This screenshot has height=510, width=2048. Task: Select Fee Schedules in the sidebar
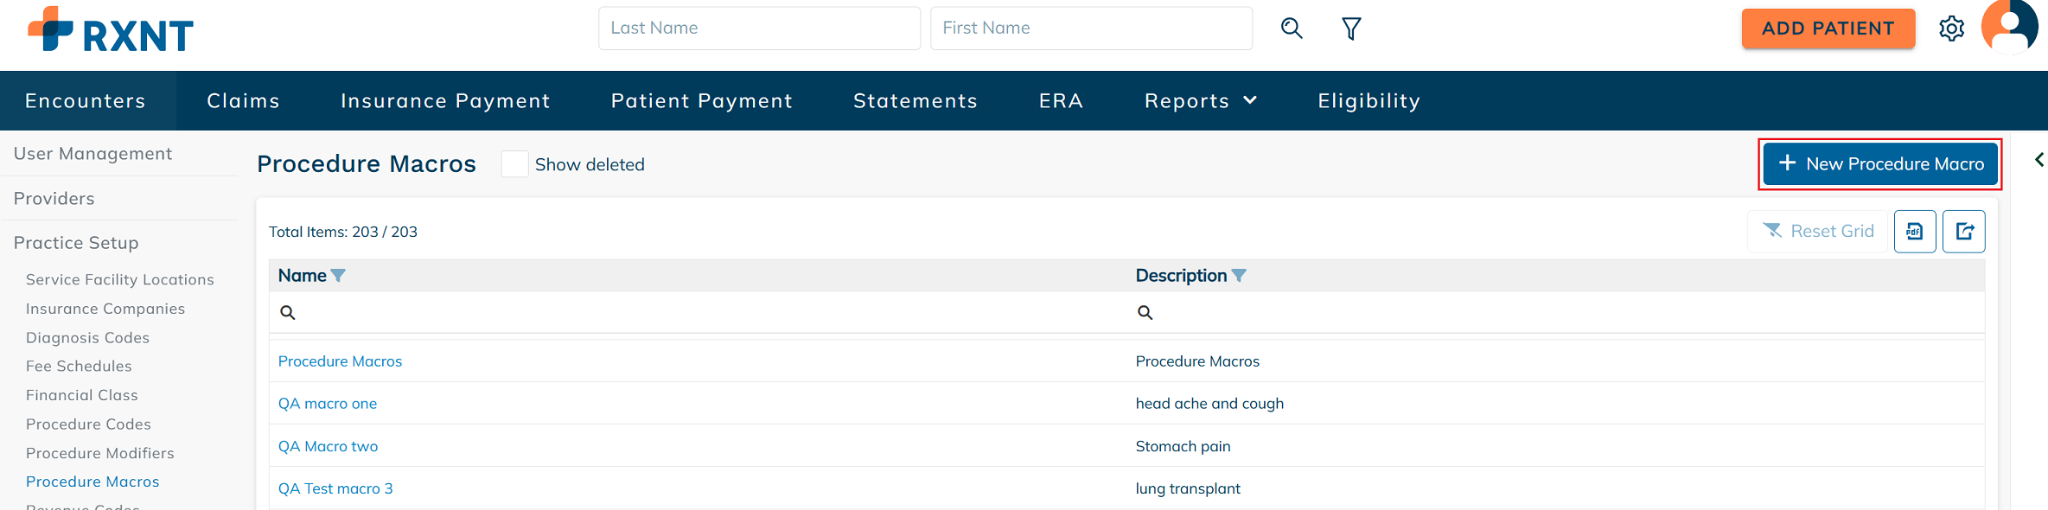tap(79, 367)
